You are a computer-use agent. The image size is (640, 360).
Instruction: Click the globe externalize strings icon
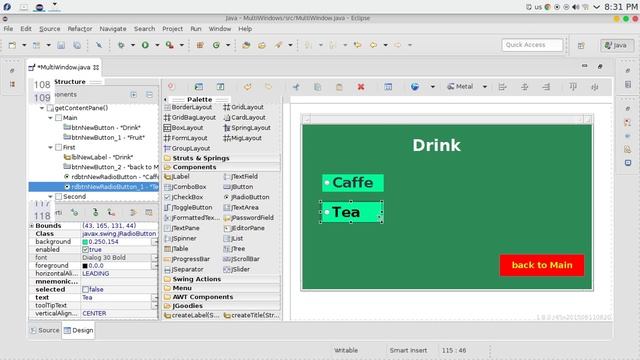pos(415,87)
